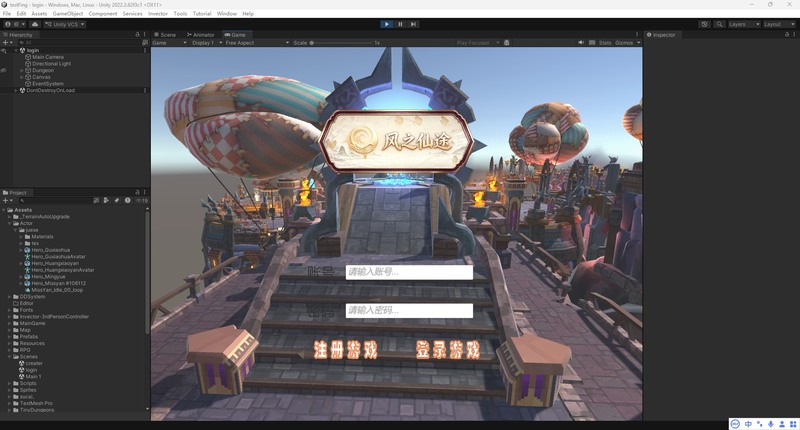
Task: Toggle hidden packages count icon in Project
Action: click(x=141, y=200)
